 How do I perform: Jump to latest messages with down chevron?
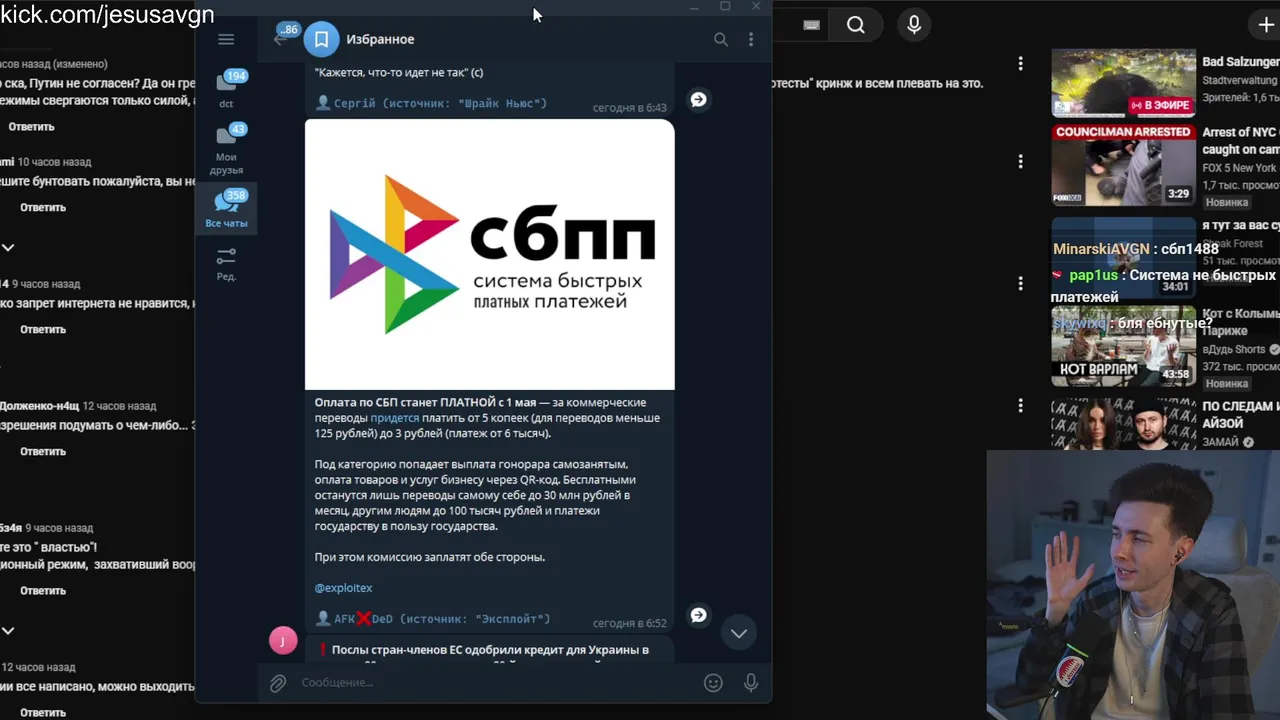click(739, 633)
